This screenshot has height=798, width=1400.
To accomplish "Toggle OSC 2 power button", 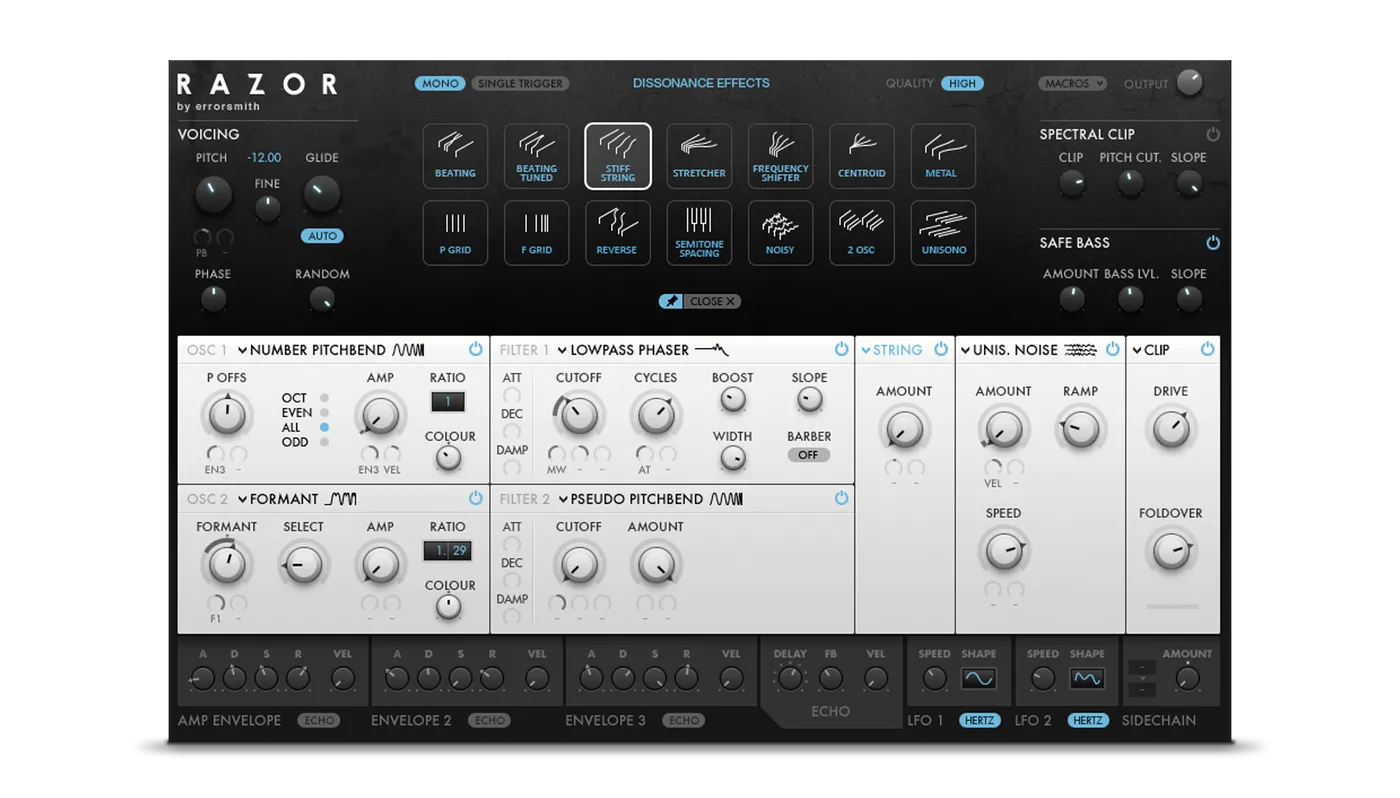I will click(475, 498).
